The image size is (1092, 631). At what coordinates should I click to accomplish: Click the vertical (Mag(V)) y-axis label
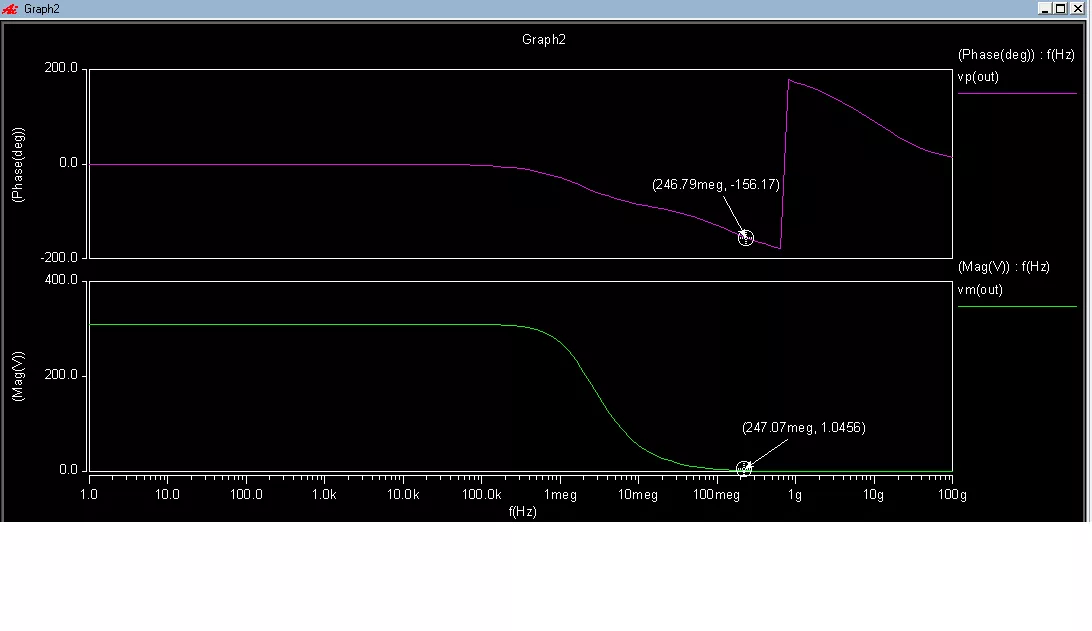18,376
